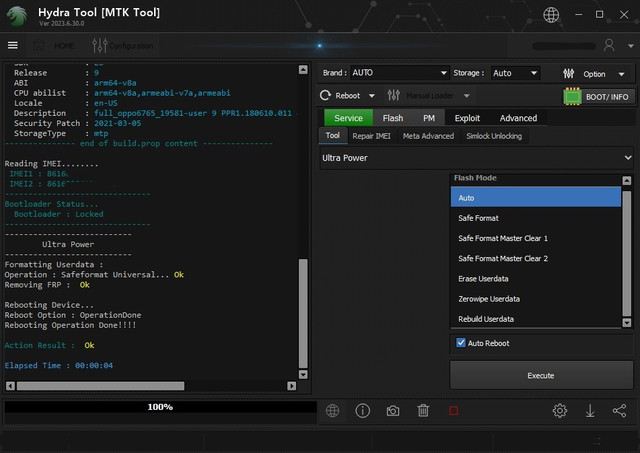Click 'Security Patch' value 2021-03-05
Viewport: 640px width, 453px height.
point(118,123)
